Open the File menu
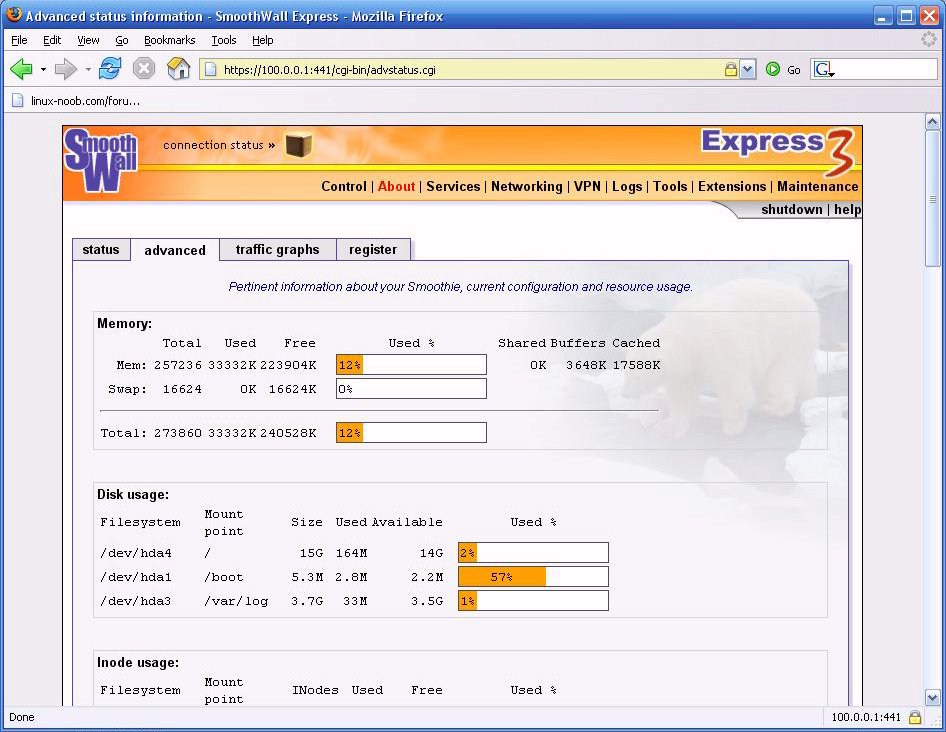 pyautogui.click(x=19, y=40)
